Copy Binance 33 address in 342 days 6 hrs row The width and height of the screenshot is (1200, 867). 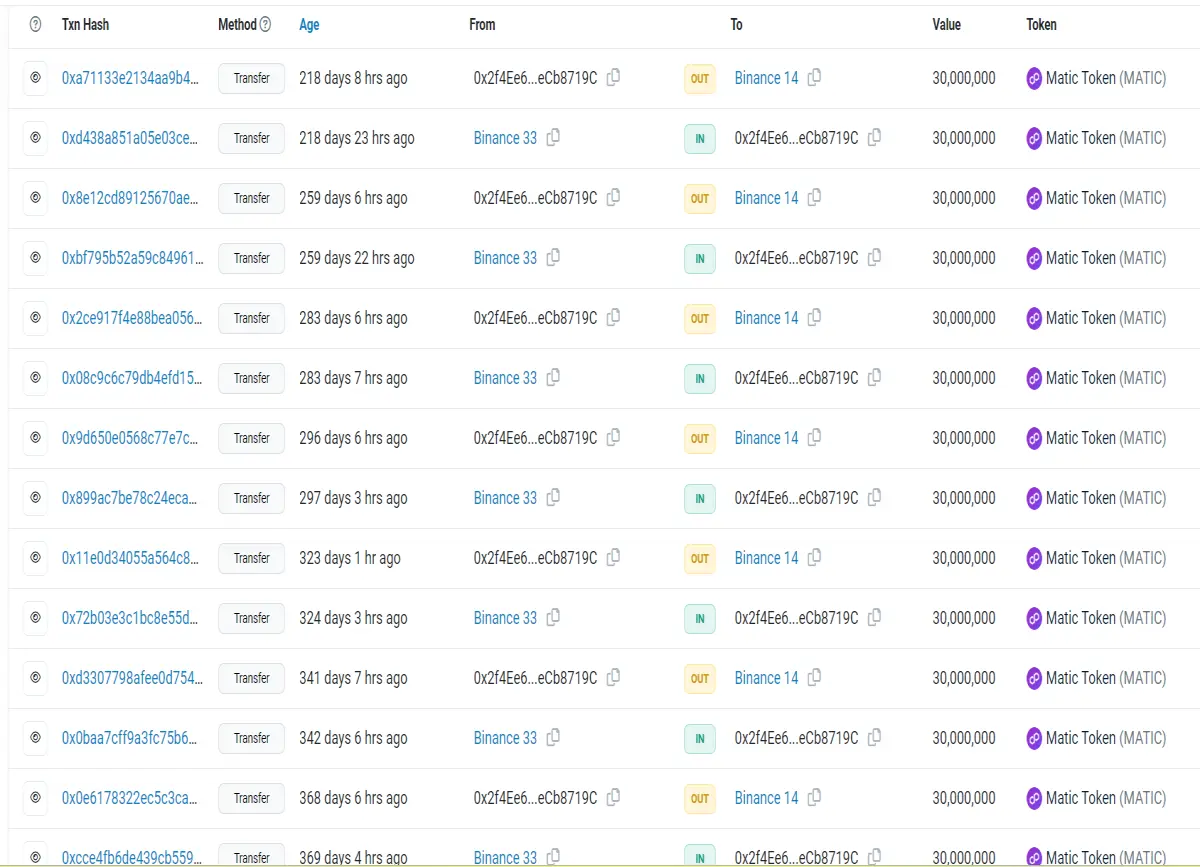553,737
